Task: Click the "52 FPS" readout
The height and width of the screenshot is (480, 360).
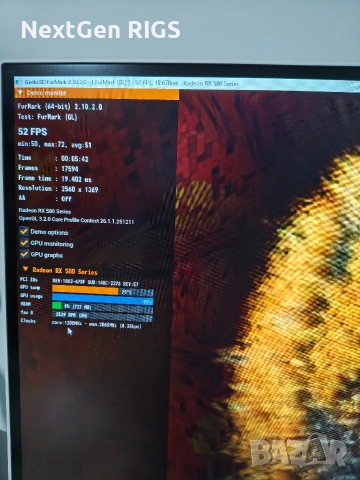Action: coord(32,132)
